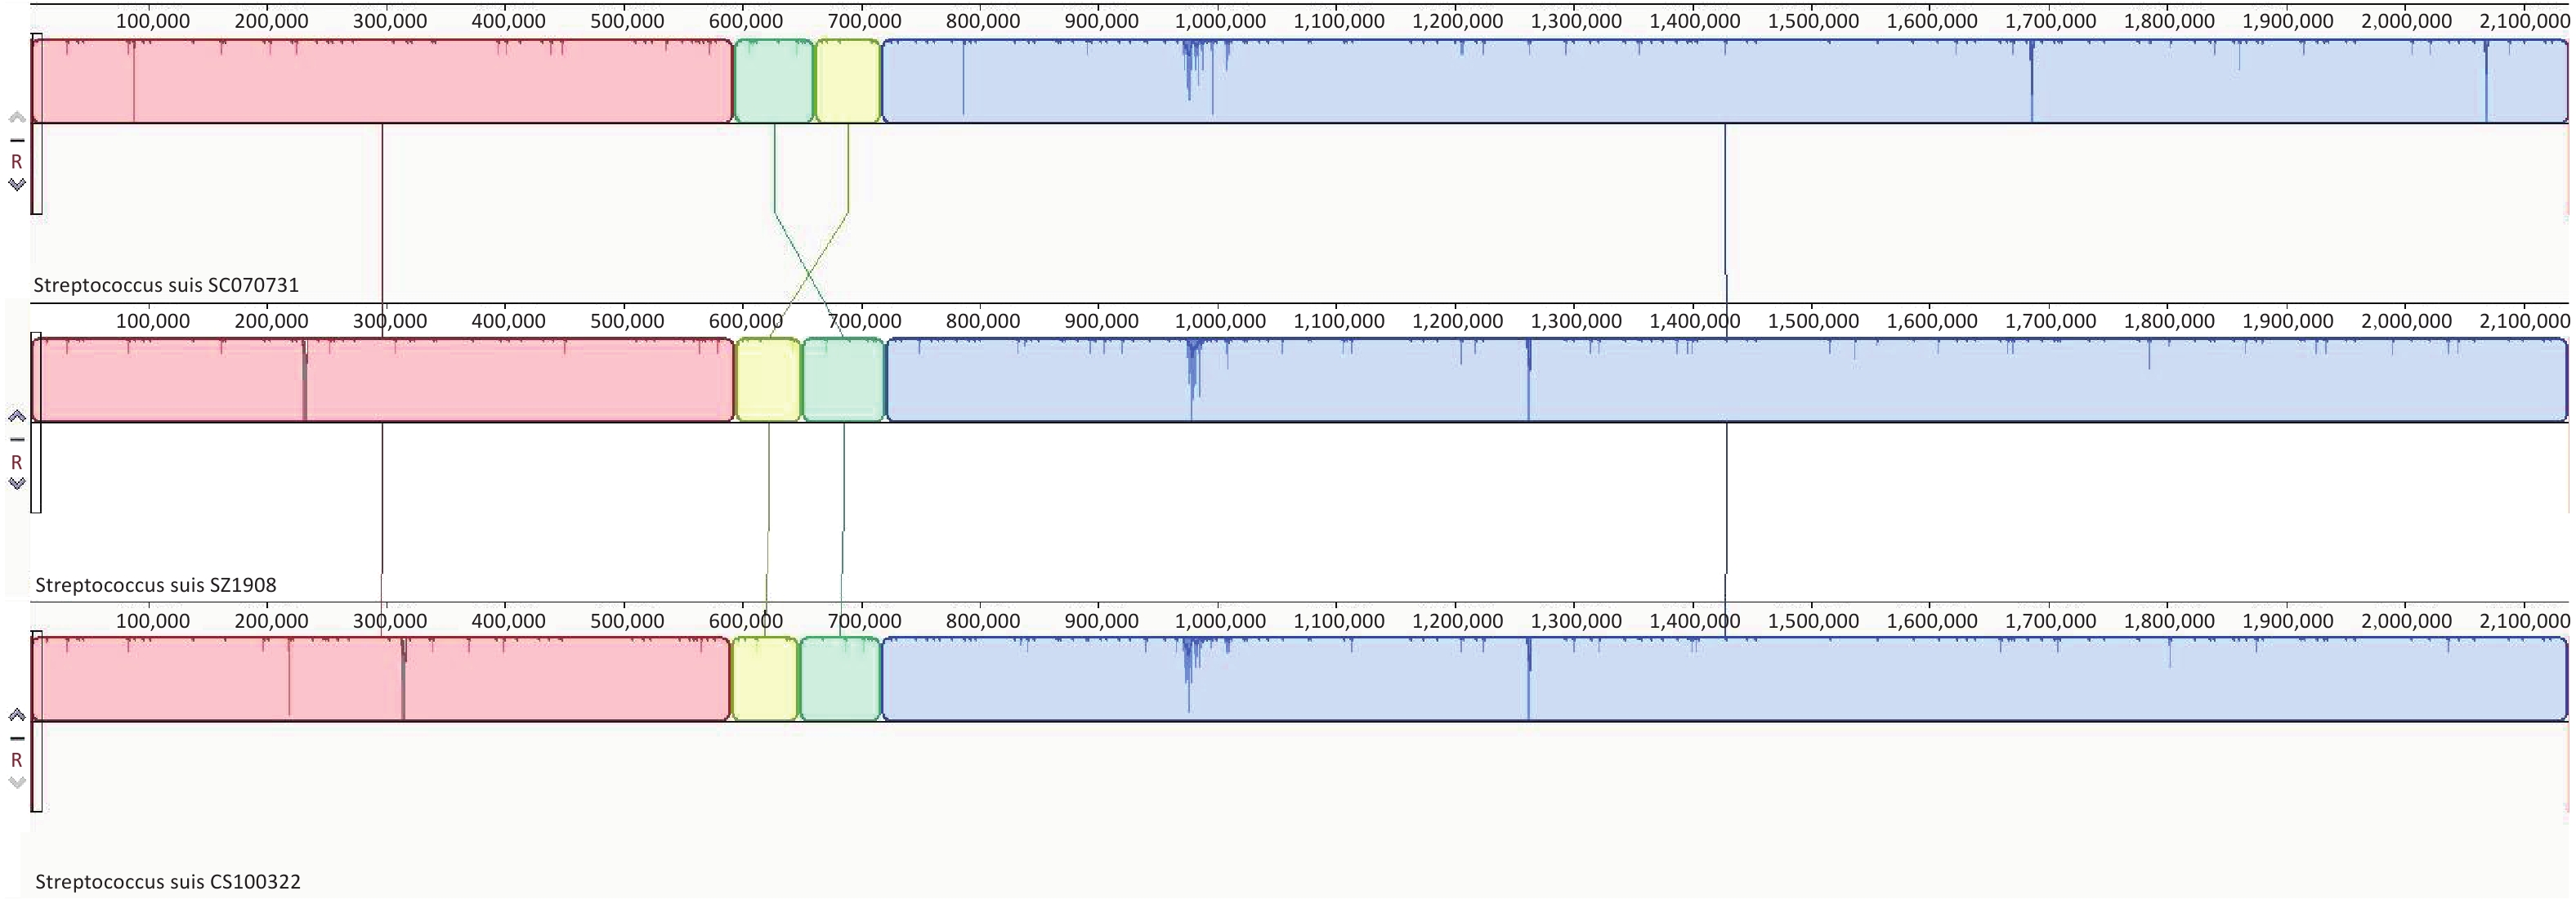Click the 'Streptococcus suis CS100322' label
This screenshot has width=2576, height=900.
tap(167, 882)
